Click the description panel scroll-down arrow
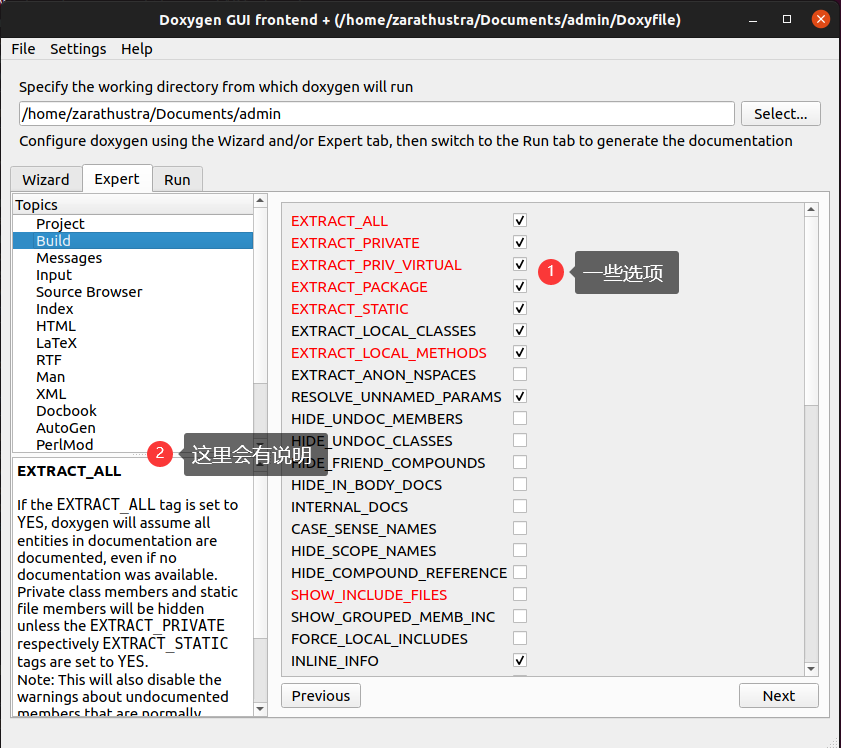The height and width of the screenshot is (748, 841). (260, 709)
